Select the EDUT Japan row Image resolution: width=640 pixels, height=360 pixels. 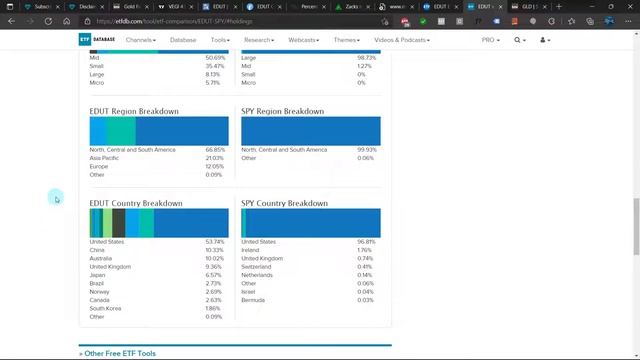[x=157, y=275]
